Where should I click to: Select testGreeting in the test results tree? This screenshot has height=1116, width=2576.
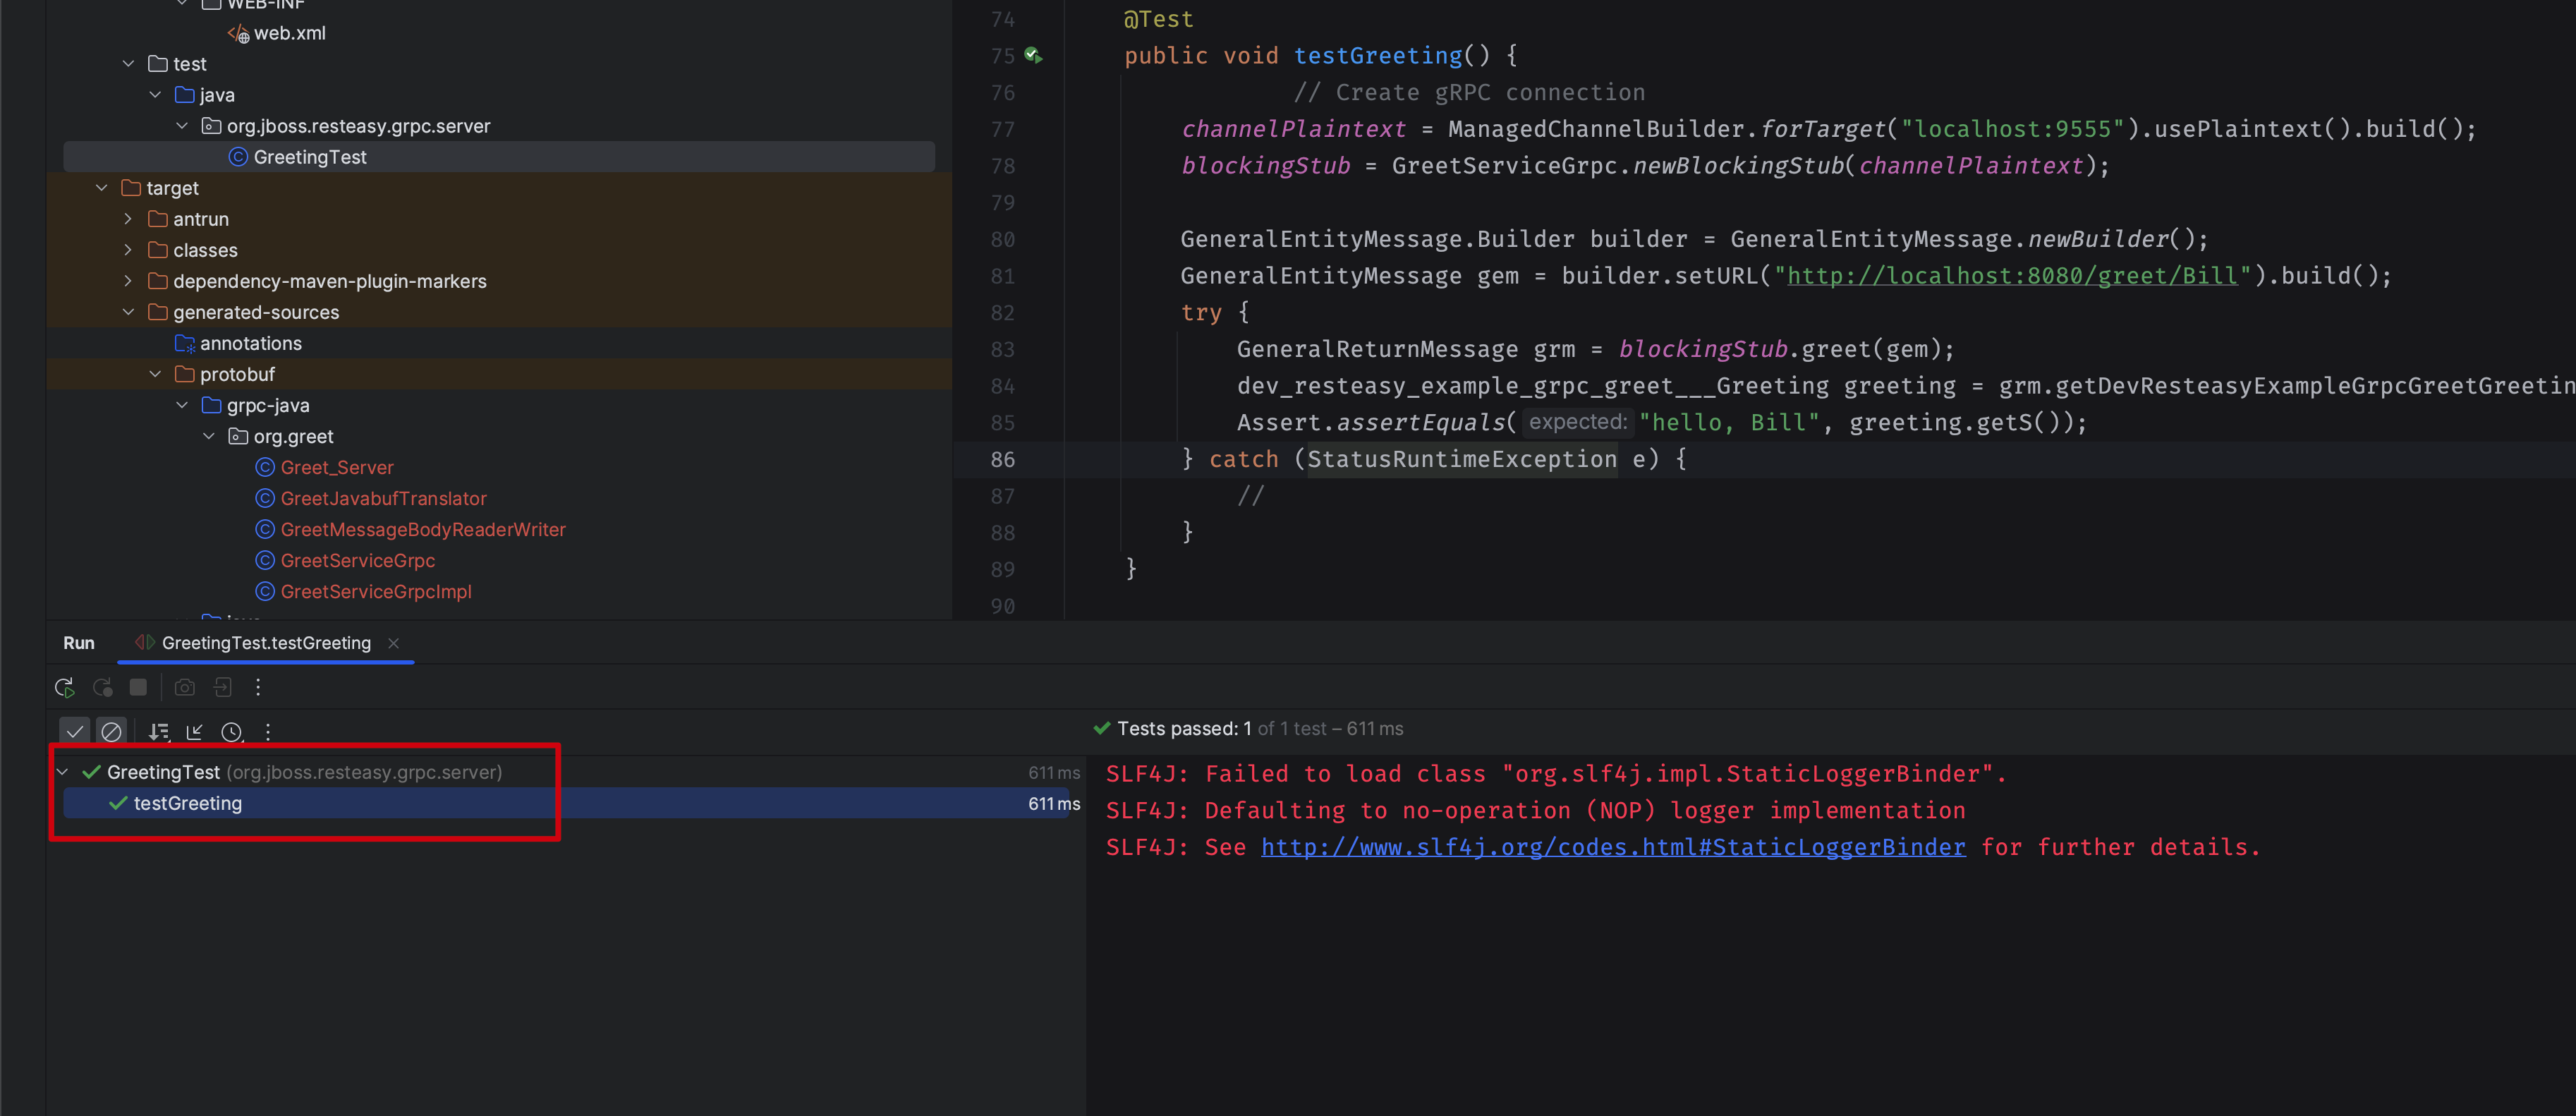pyautogui.click(x=189, y=803)
